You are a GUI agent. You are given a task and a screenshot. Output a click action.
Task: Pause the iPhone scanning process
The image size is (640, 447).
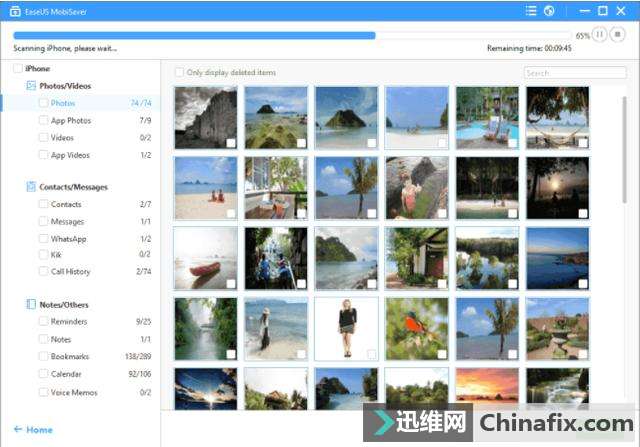[599, 34]
